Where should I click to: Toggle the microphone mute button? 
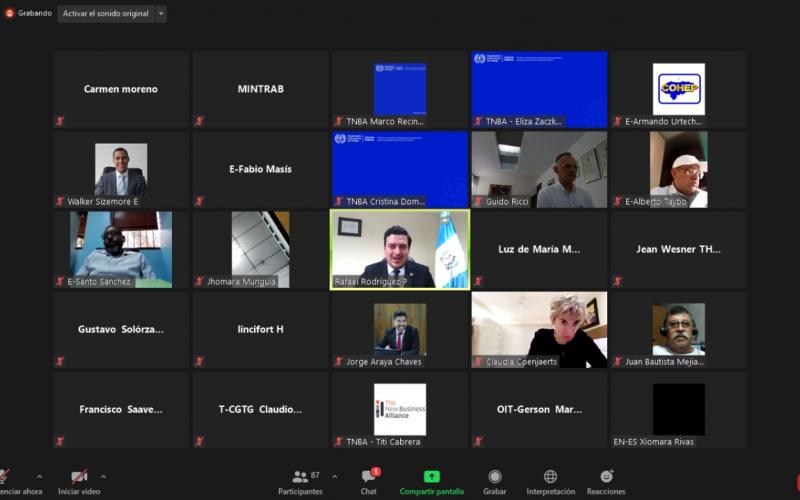click(x=5, y=478)
